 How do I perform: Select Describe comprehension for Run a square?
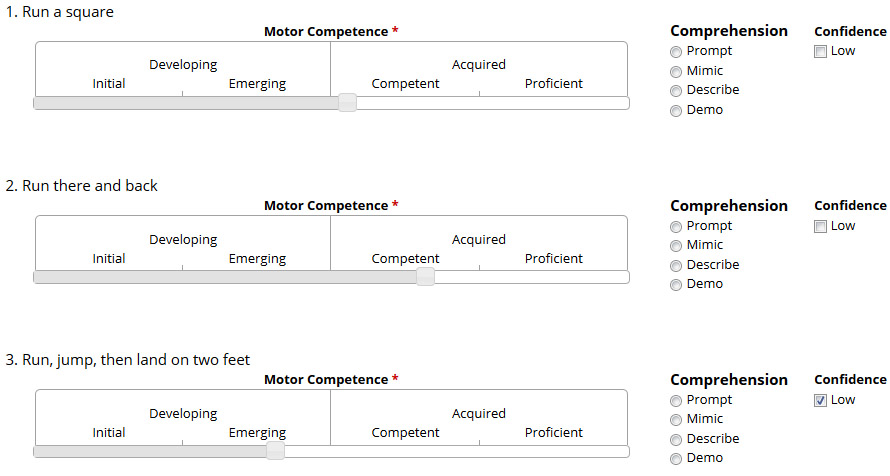(x=675, y=91)
